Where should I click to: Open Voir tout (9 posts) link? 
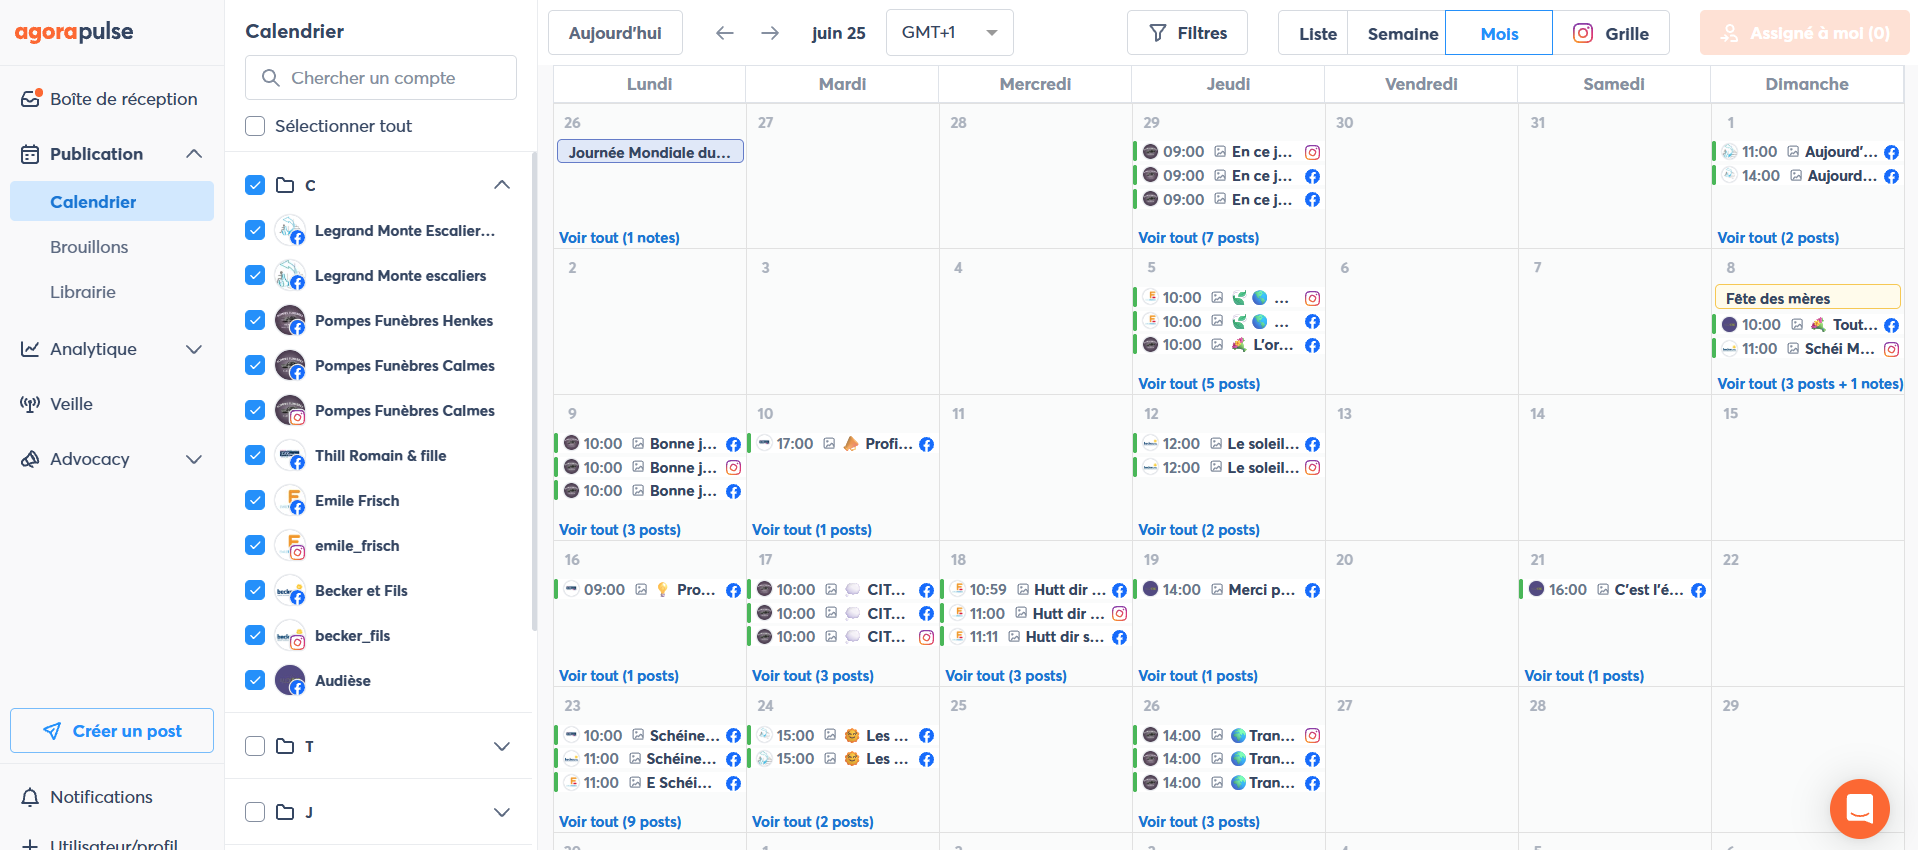620,822
